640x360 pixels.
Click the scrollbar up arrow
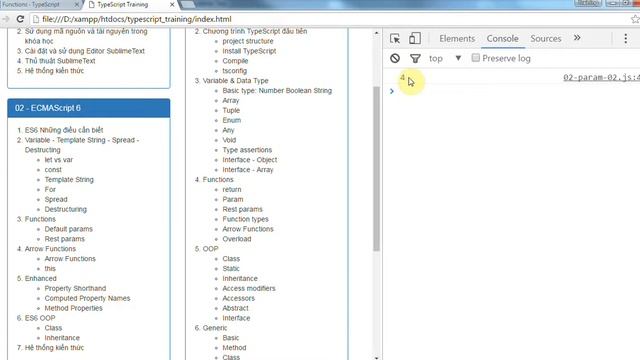376,32
